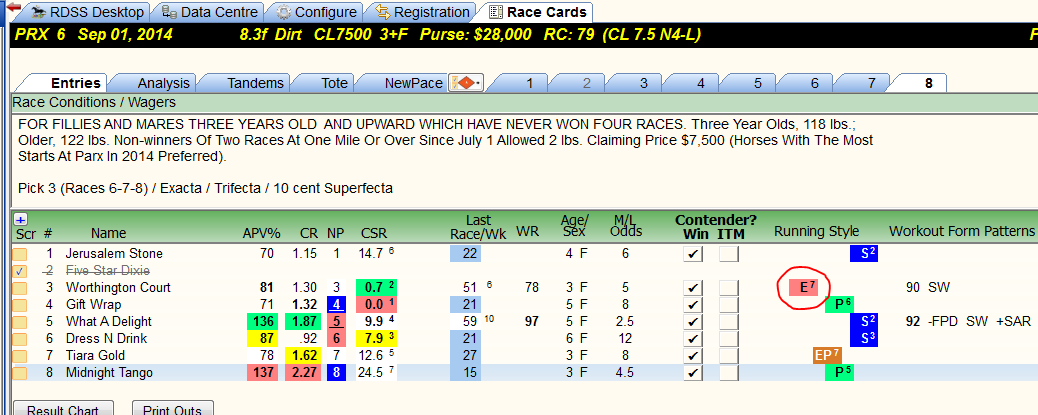Click the M/L Odds column header

625,226
